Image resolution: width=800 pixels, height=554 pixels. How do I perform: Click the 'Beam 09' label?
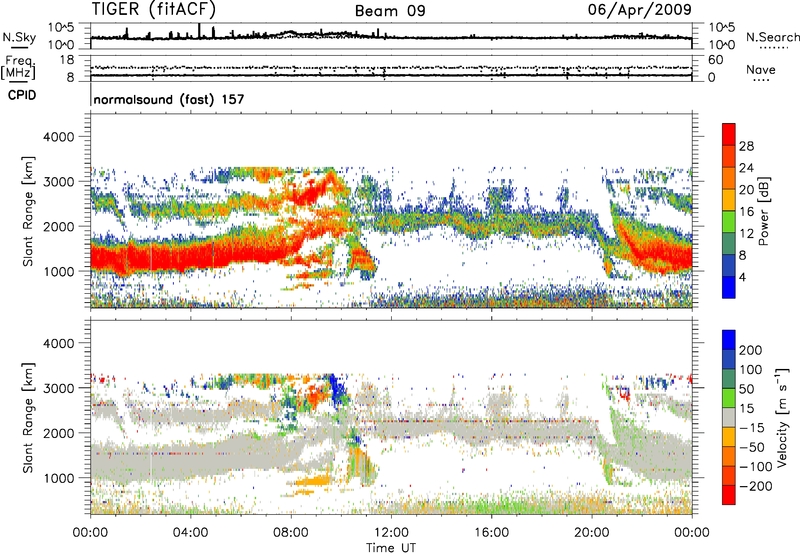390,11
